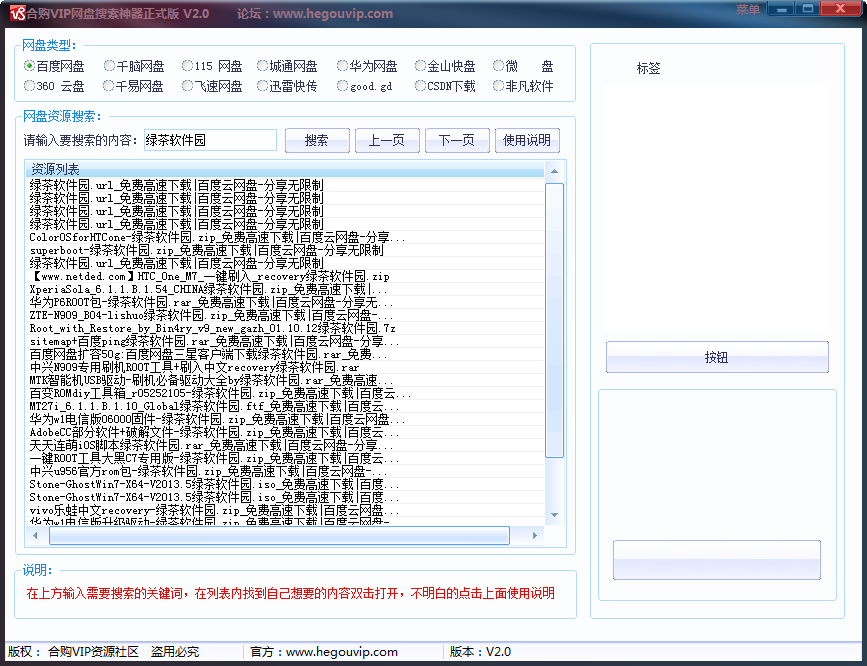Screen dimensions: 867x666
Task: Click the horizontal scroll right arrow
Action: [535, 535]
